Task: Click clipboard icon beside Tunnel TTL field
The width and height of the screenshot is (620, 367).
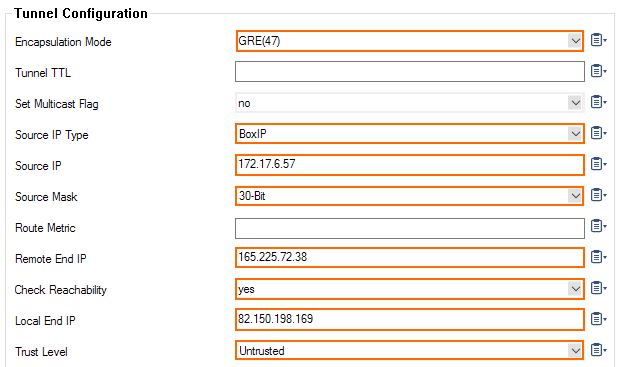Action: pyautogui.click(x=598, y=71)
